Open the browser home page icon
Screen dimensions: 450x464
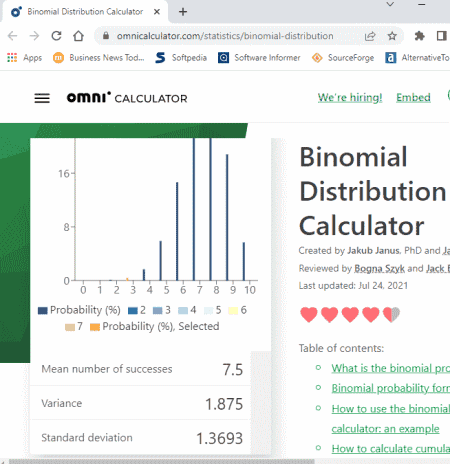click(78, 36)
